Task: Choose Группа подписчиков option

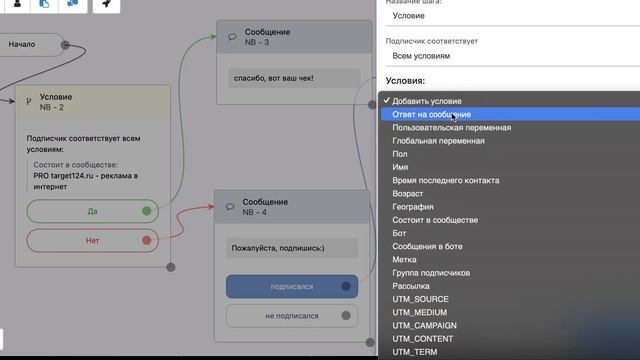Action: point(510,273)
